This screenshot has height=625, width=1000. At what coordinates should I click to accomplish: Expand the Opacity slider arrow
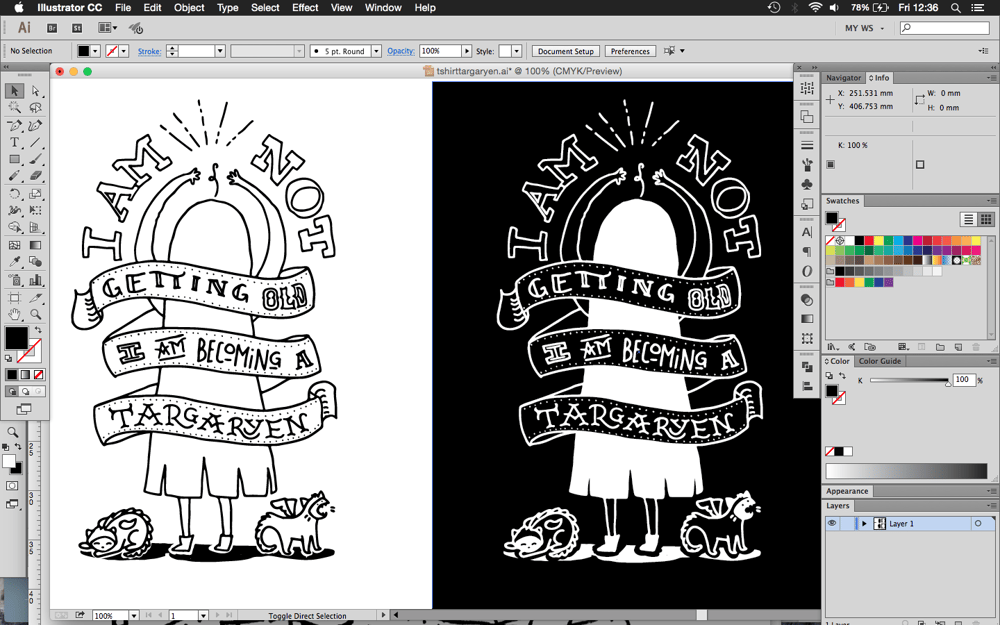click(467, 51)
